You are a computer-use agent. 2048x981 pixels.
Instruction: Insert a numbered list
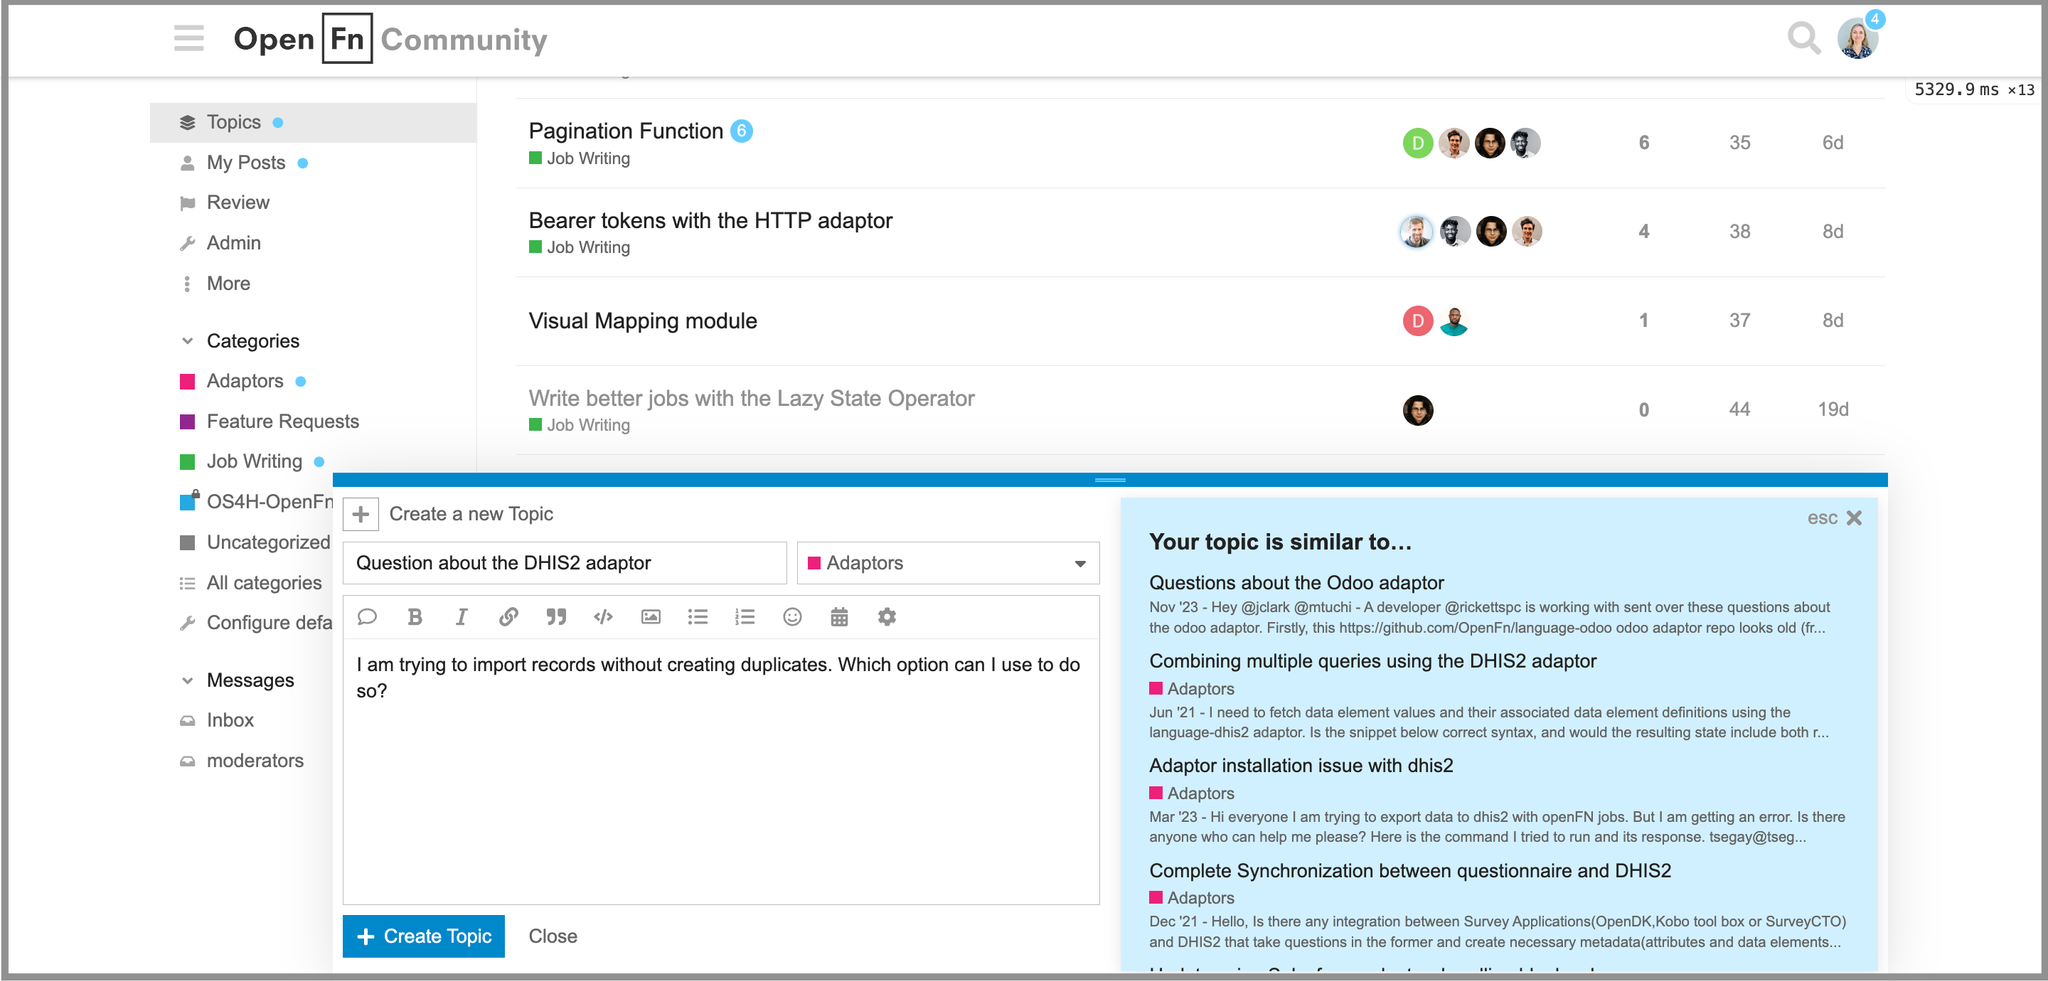745,617
